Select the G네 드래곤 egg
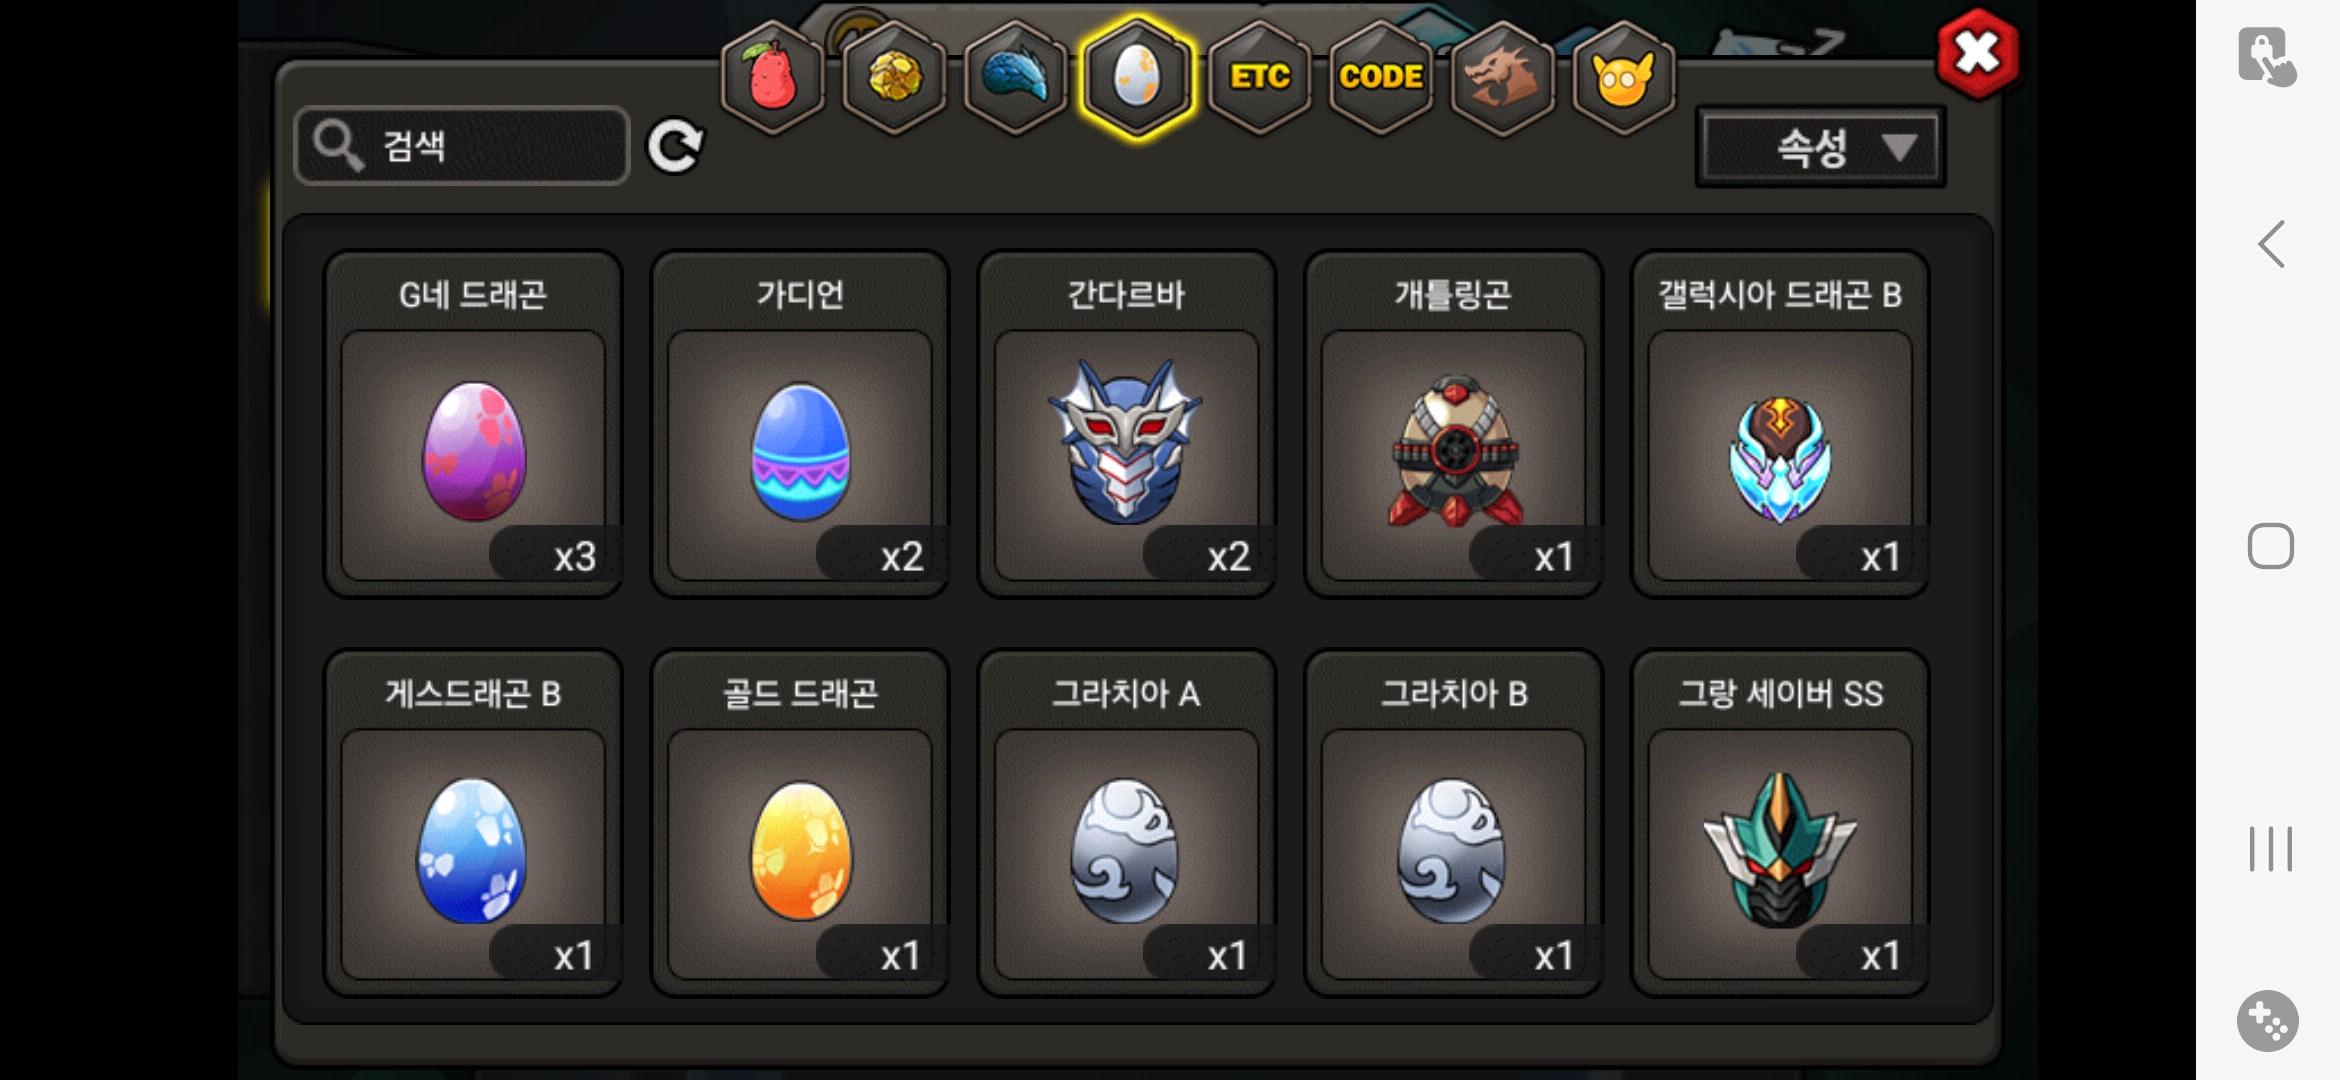The image size is (2340, 1080). point(473,424)
